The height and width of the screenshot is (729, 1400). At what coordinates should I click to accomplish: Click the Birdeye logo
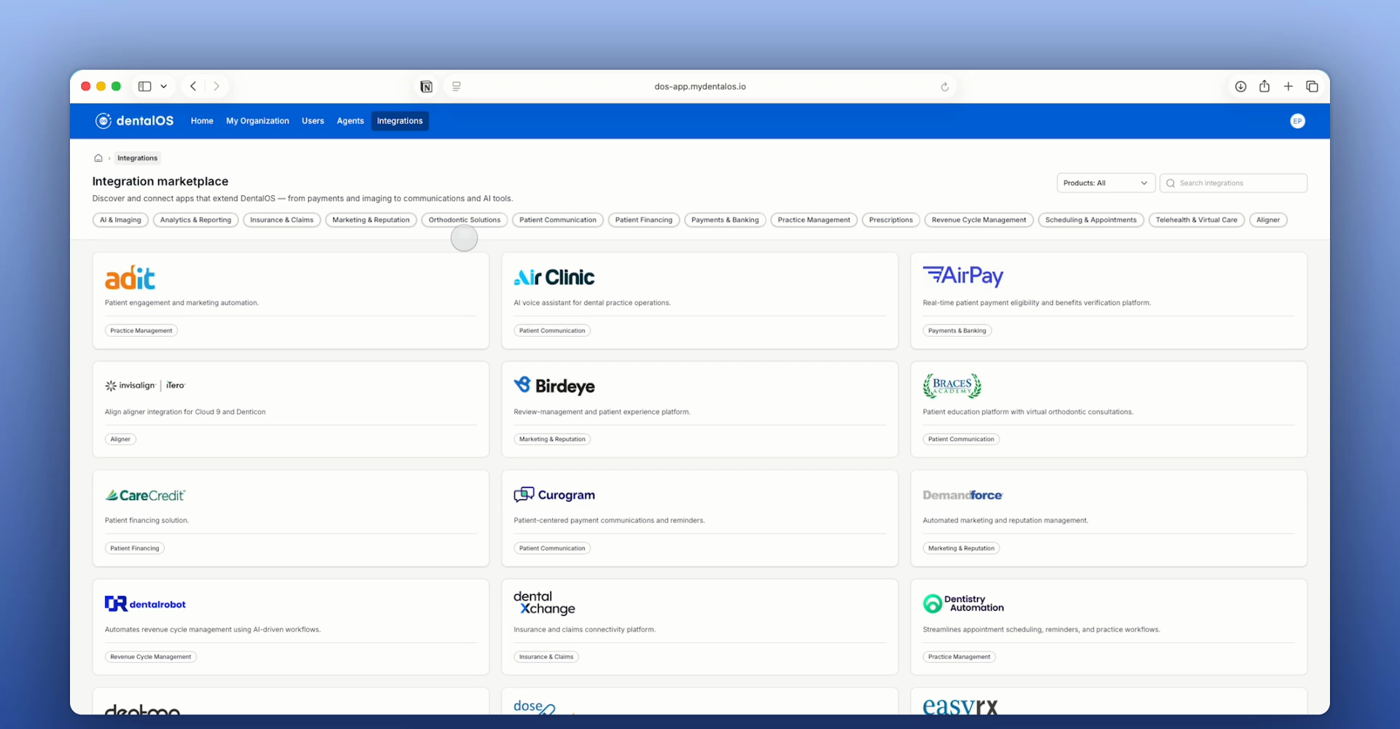point(554,386)
